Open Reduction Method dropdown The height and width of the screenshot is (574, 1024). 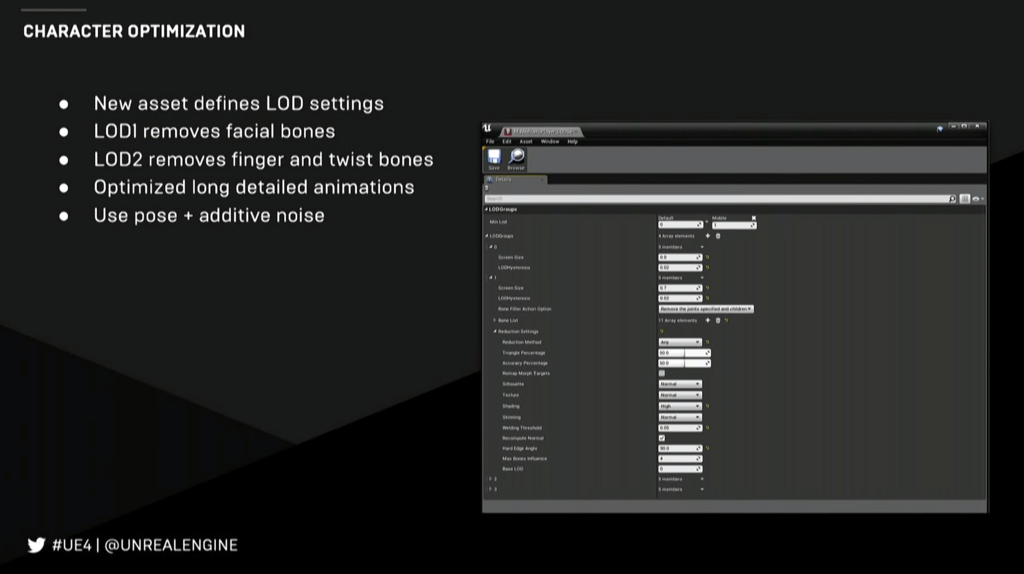[x=680, y=342]
